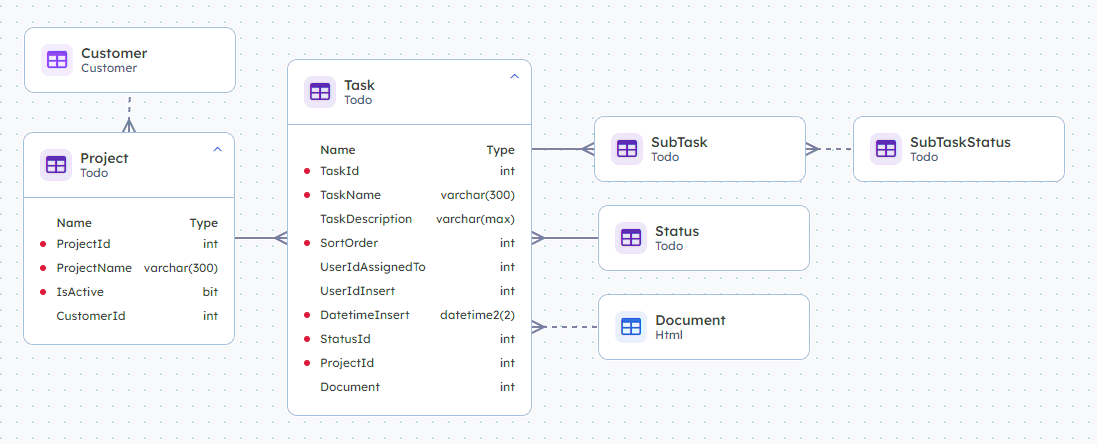This screenshot has height=444, width=1097.
Task: Click the Task table icon
Action: (320, 92)
